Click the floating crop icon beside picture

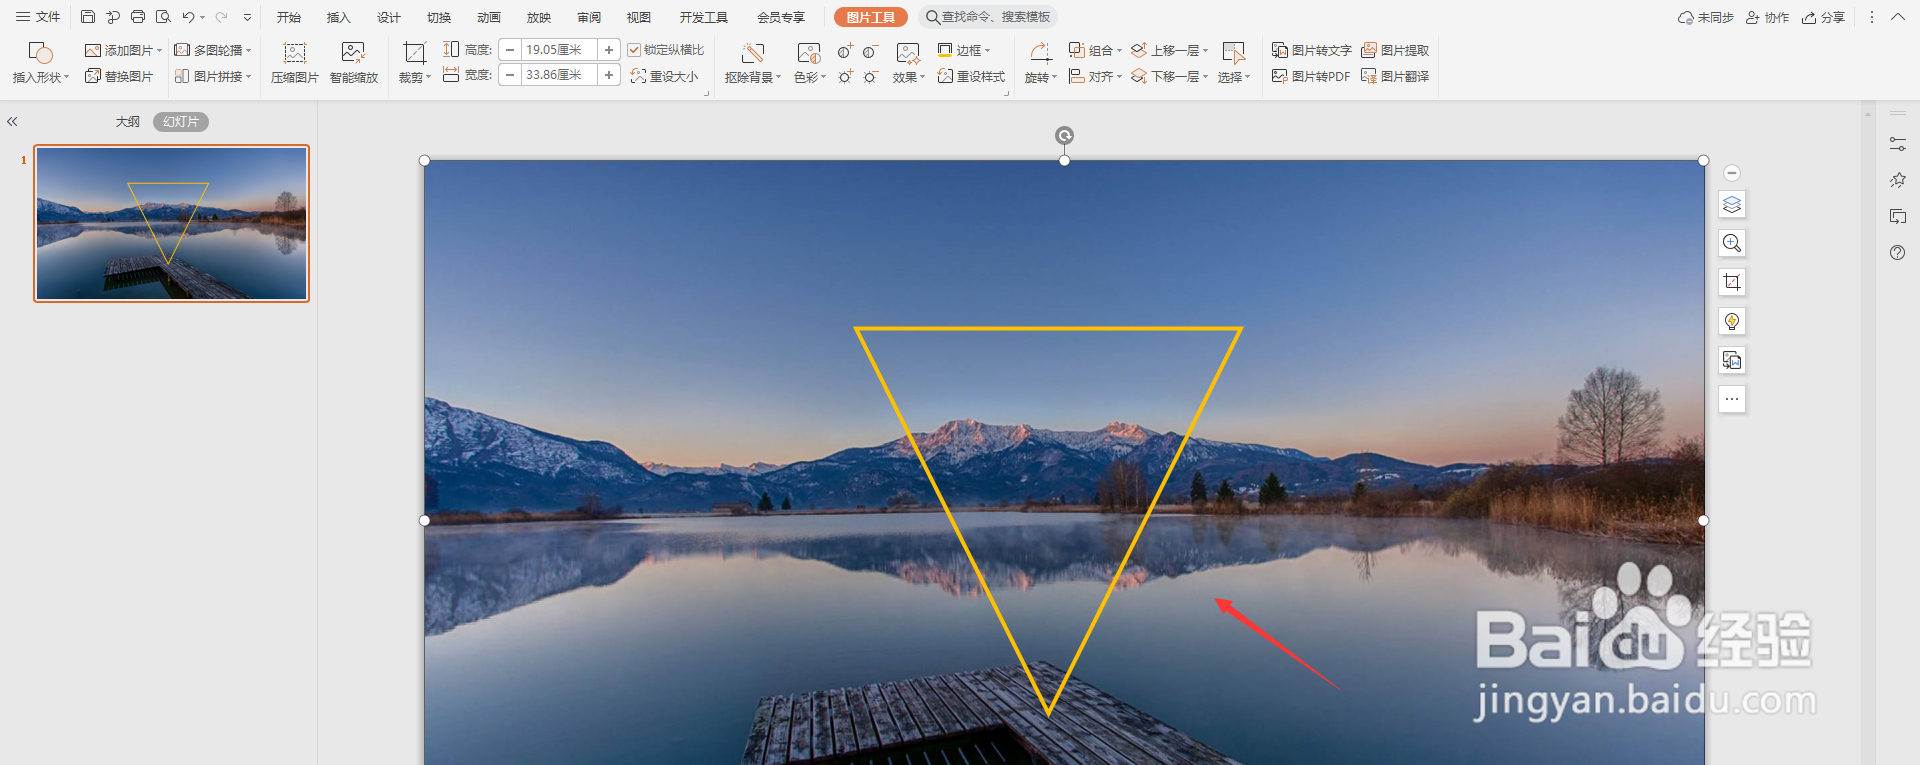pyautogui.click(x=1732, y=282)
